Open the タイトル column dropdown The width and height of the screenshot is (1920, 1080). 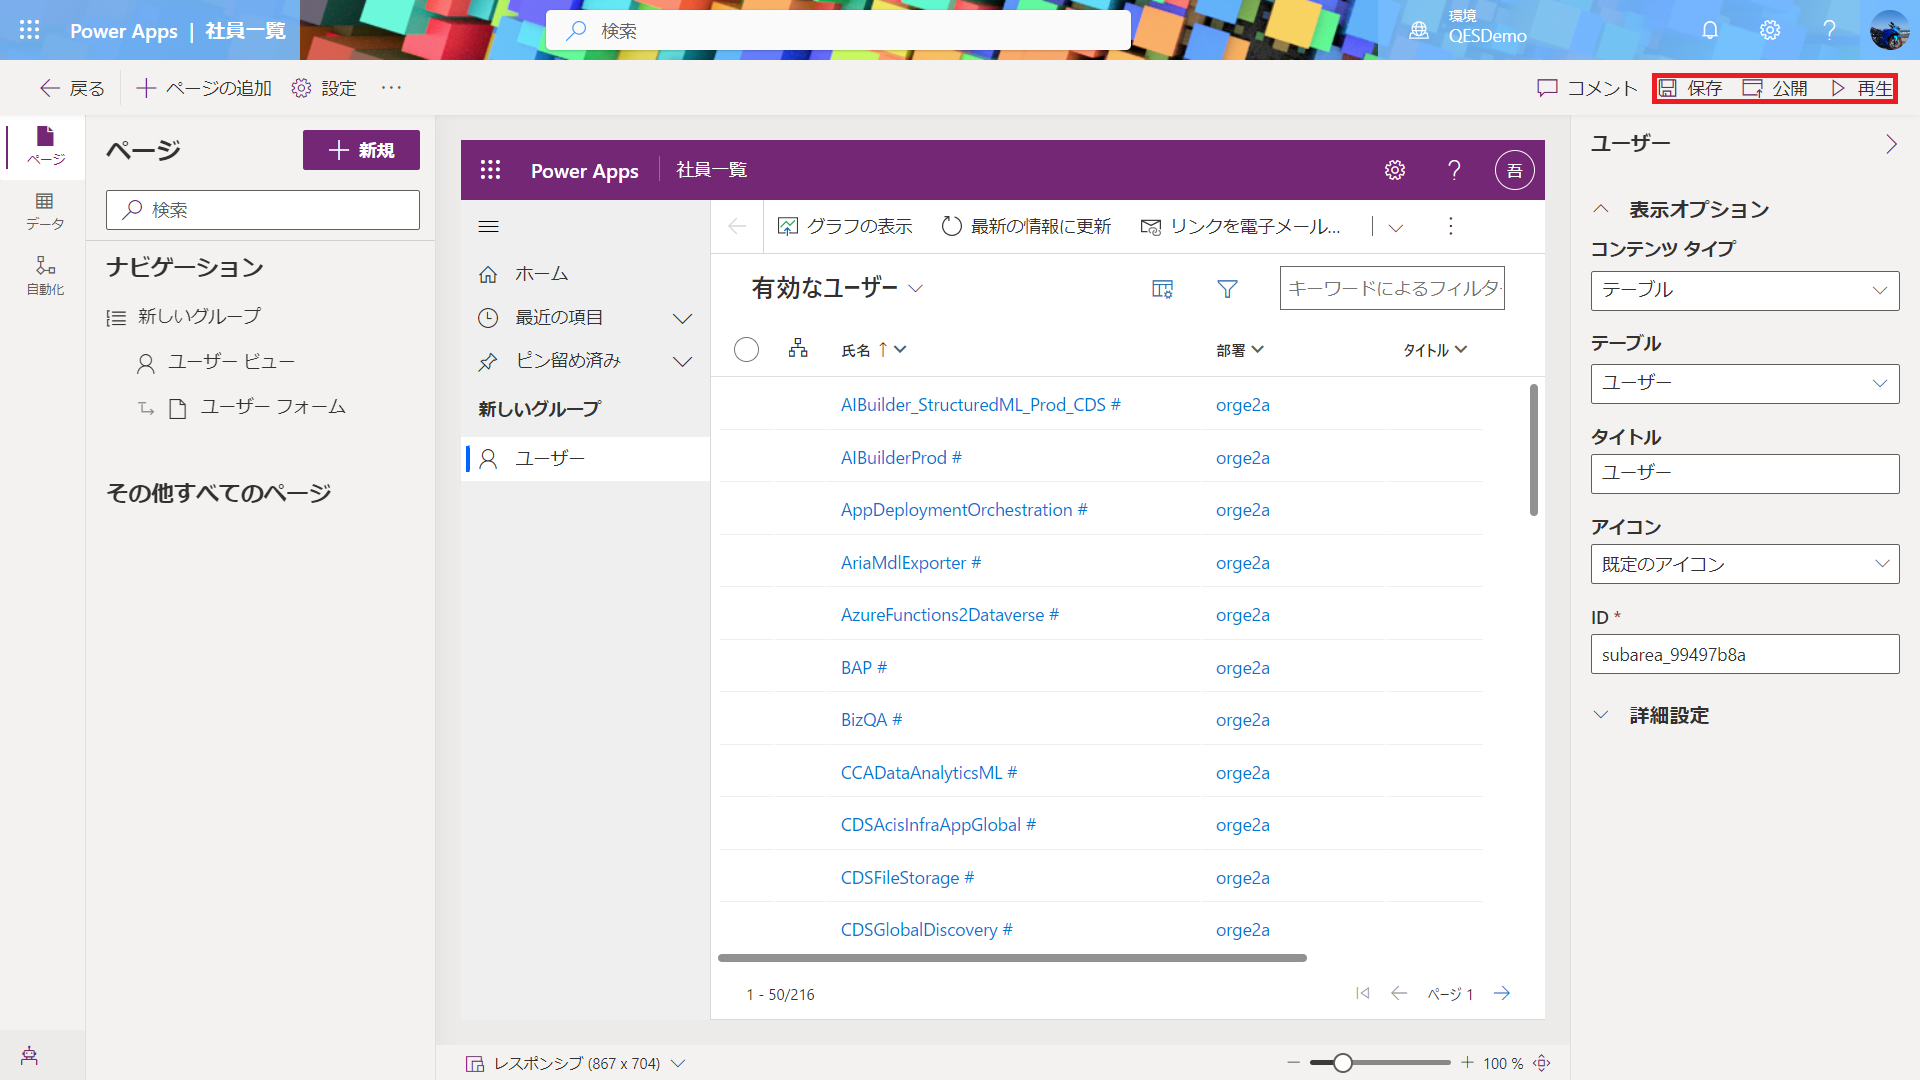(1435, 350)
